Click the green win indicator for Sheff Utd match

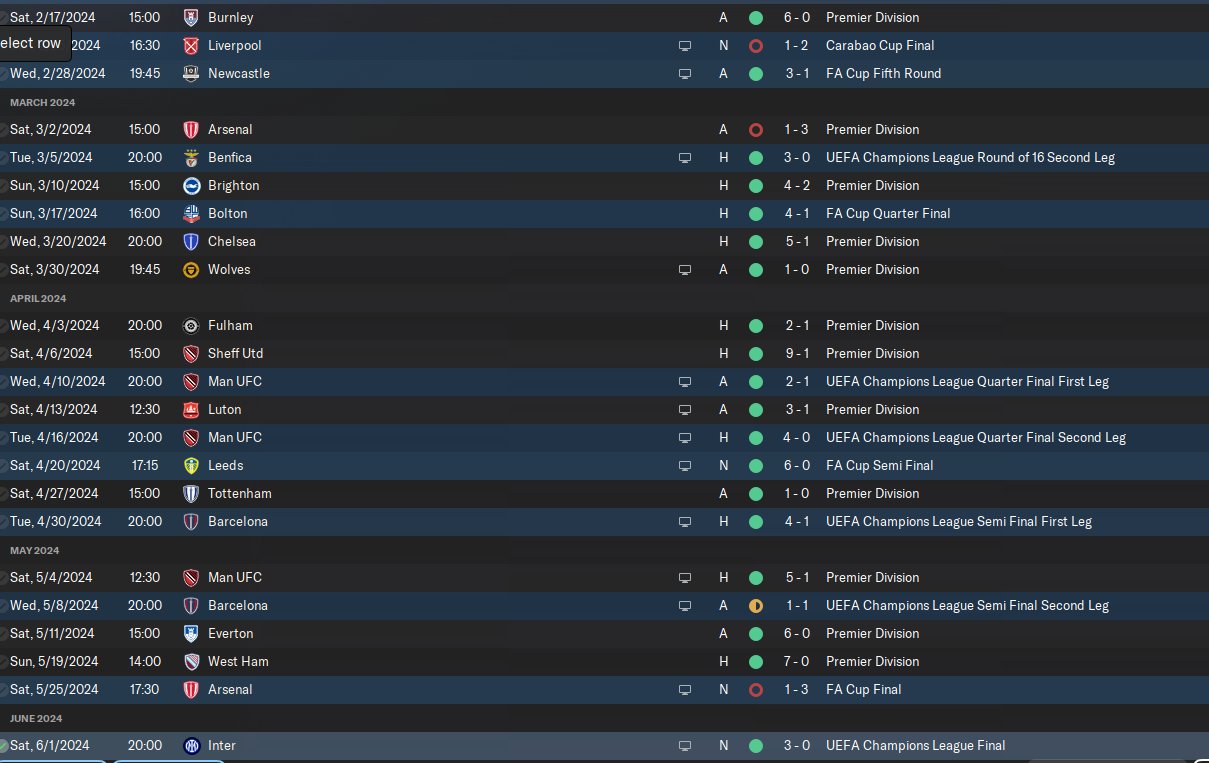755,354
